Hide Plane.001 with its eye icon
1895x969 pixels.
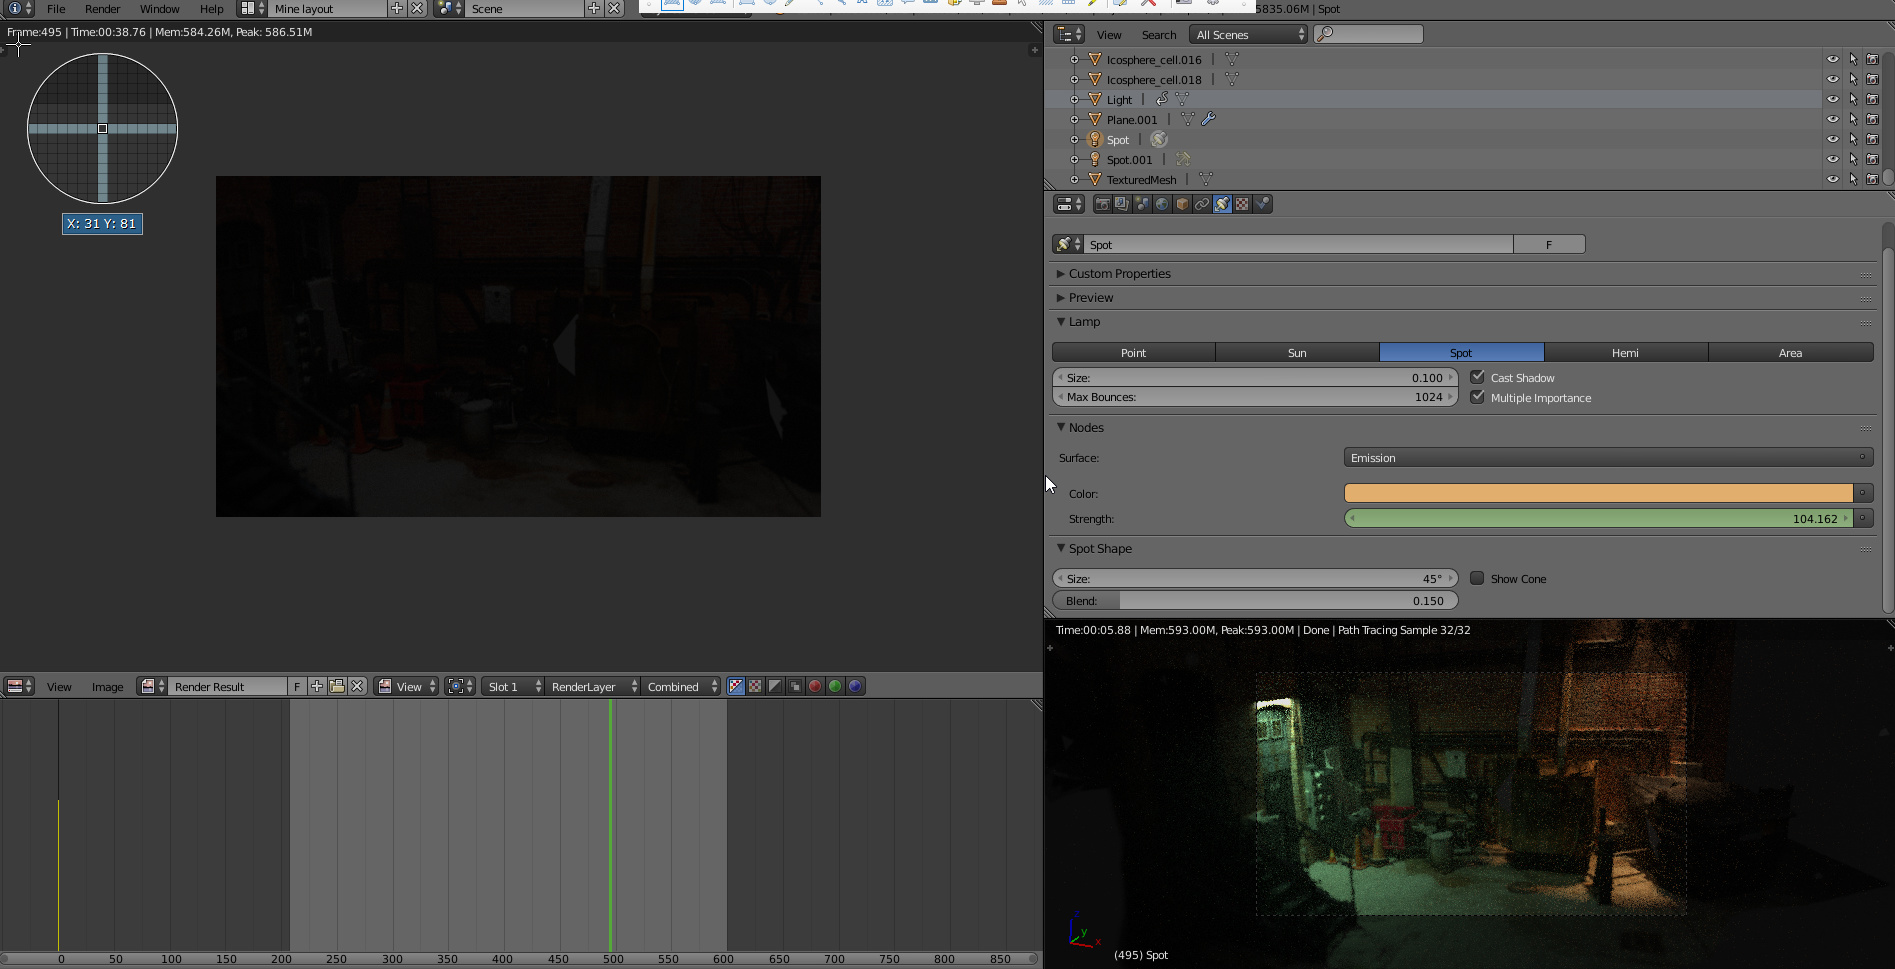(x=1833, y=119)
